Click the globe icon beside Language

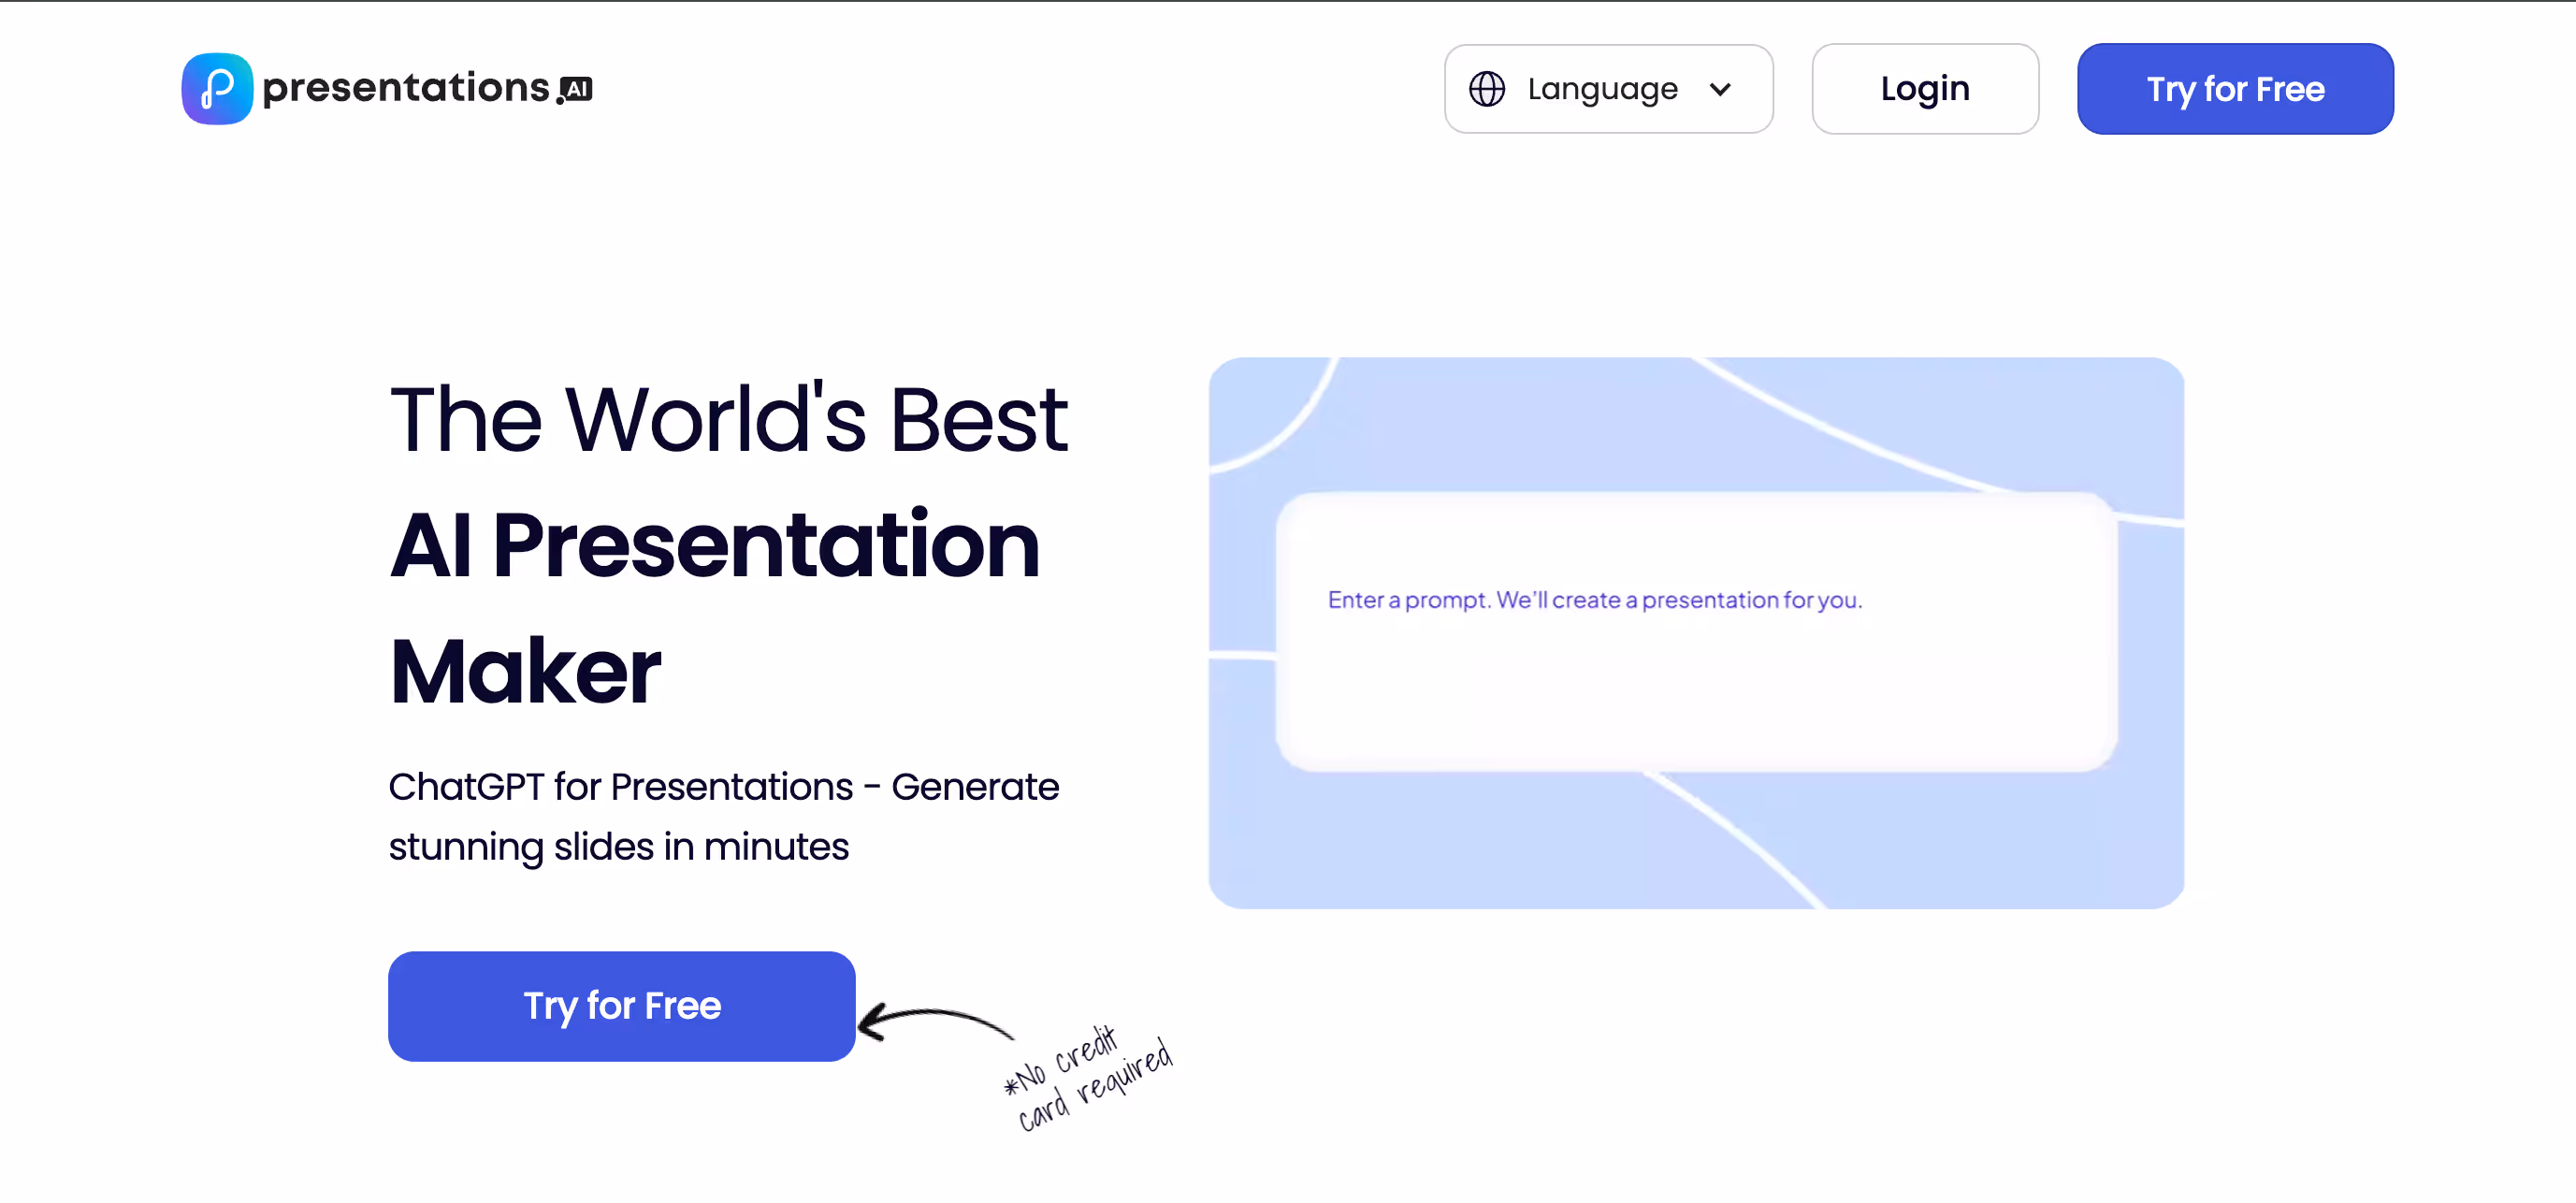click(x=1487, y=89)
